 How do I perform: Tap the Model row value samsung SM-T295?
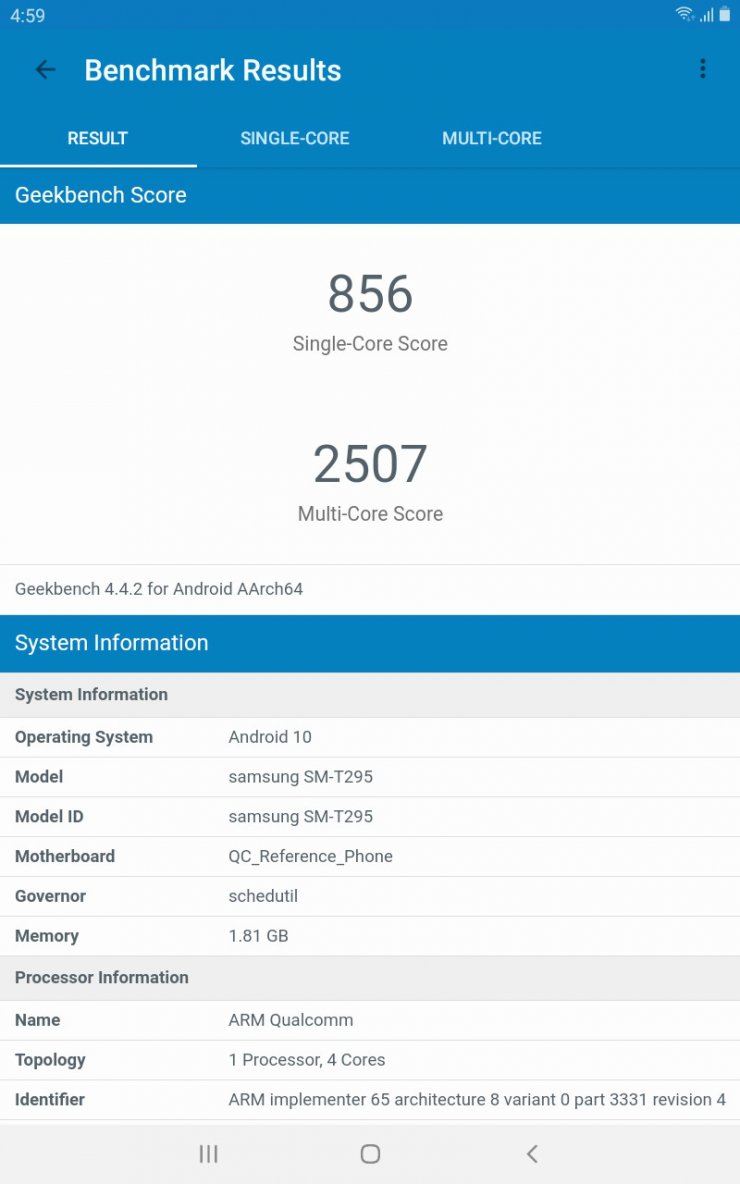pos(301,776)
